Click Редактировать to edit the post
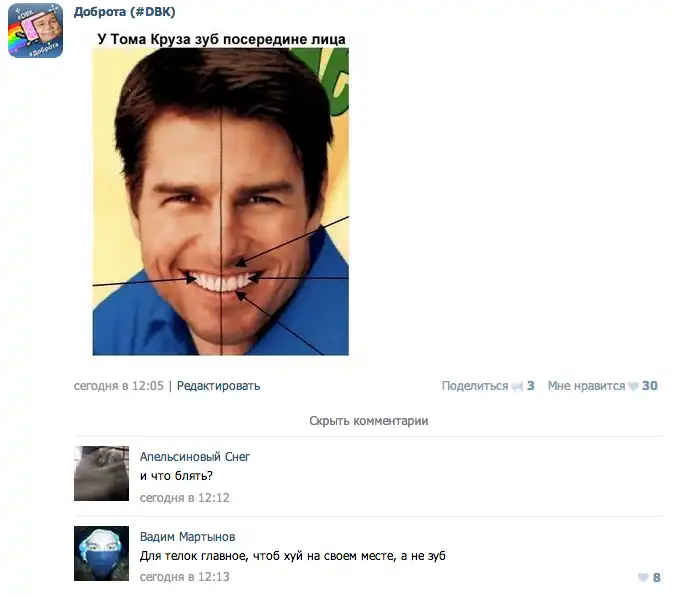This screenshot has height=595, width=677. tap(218, 386)
